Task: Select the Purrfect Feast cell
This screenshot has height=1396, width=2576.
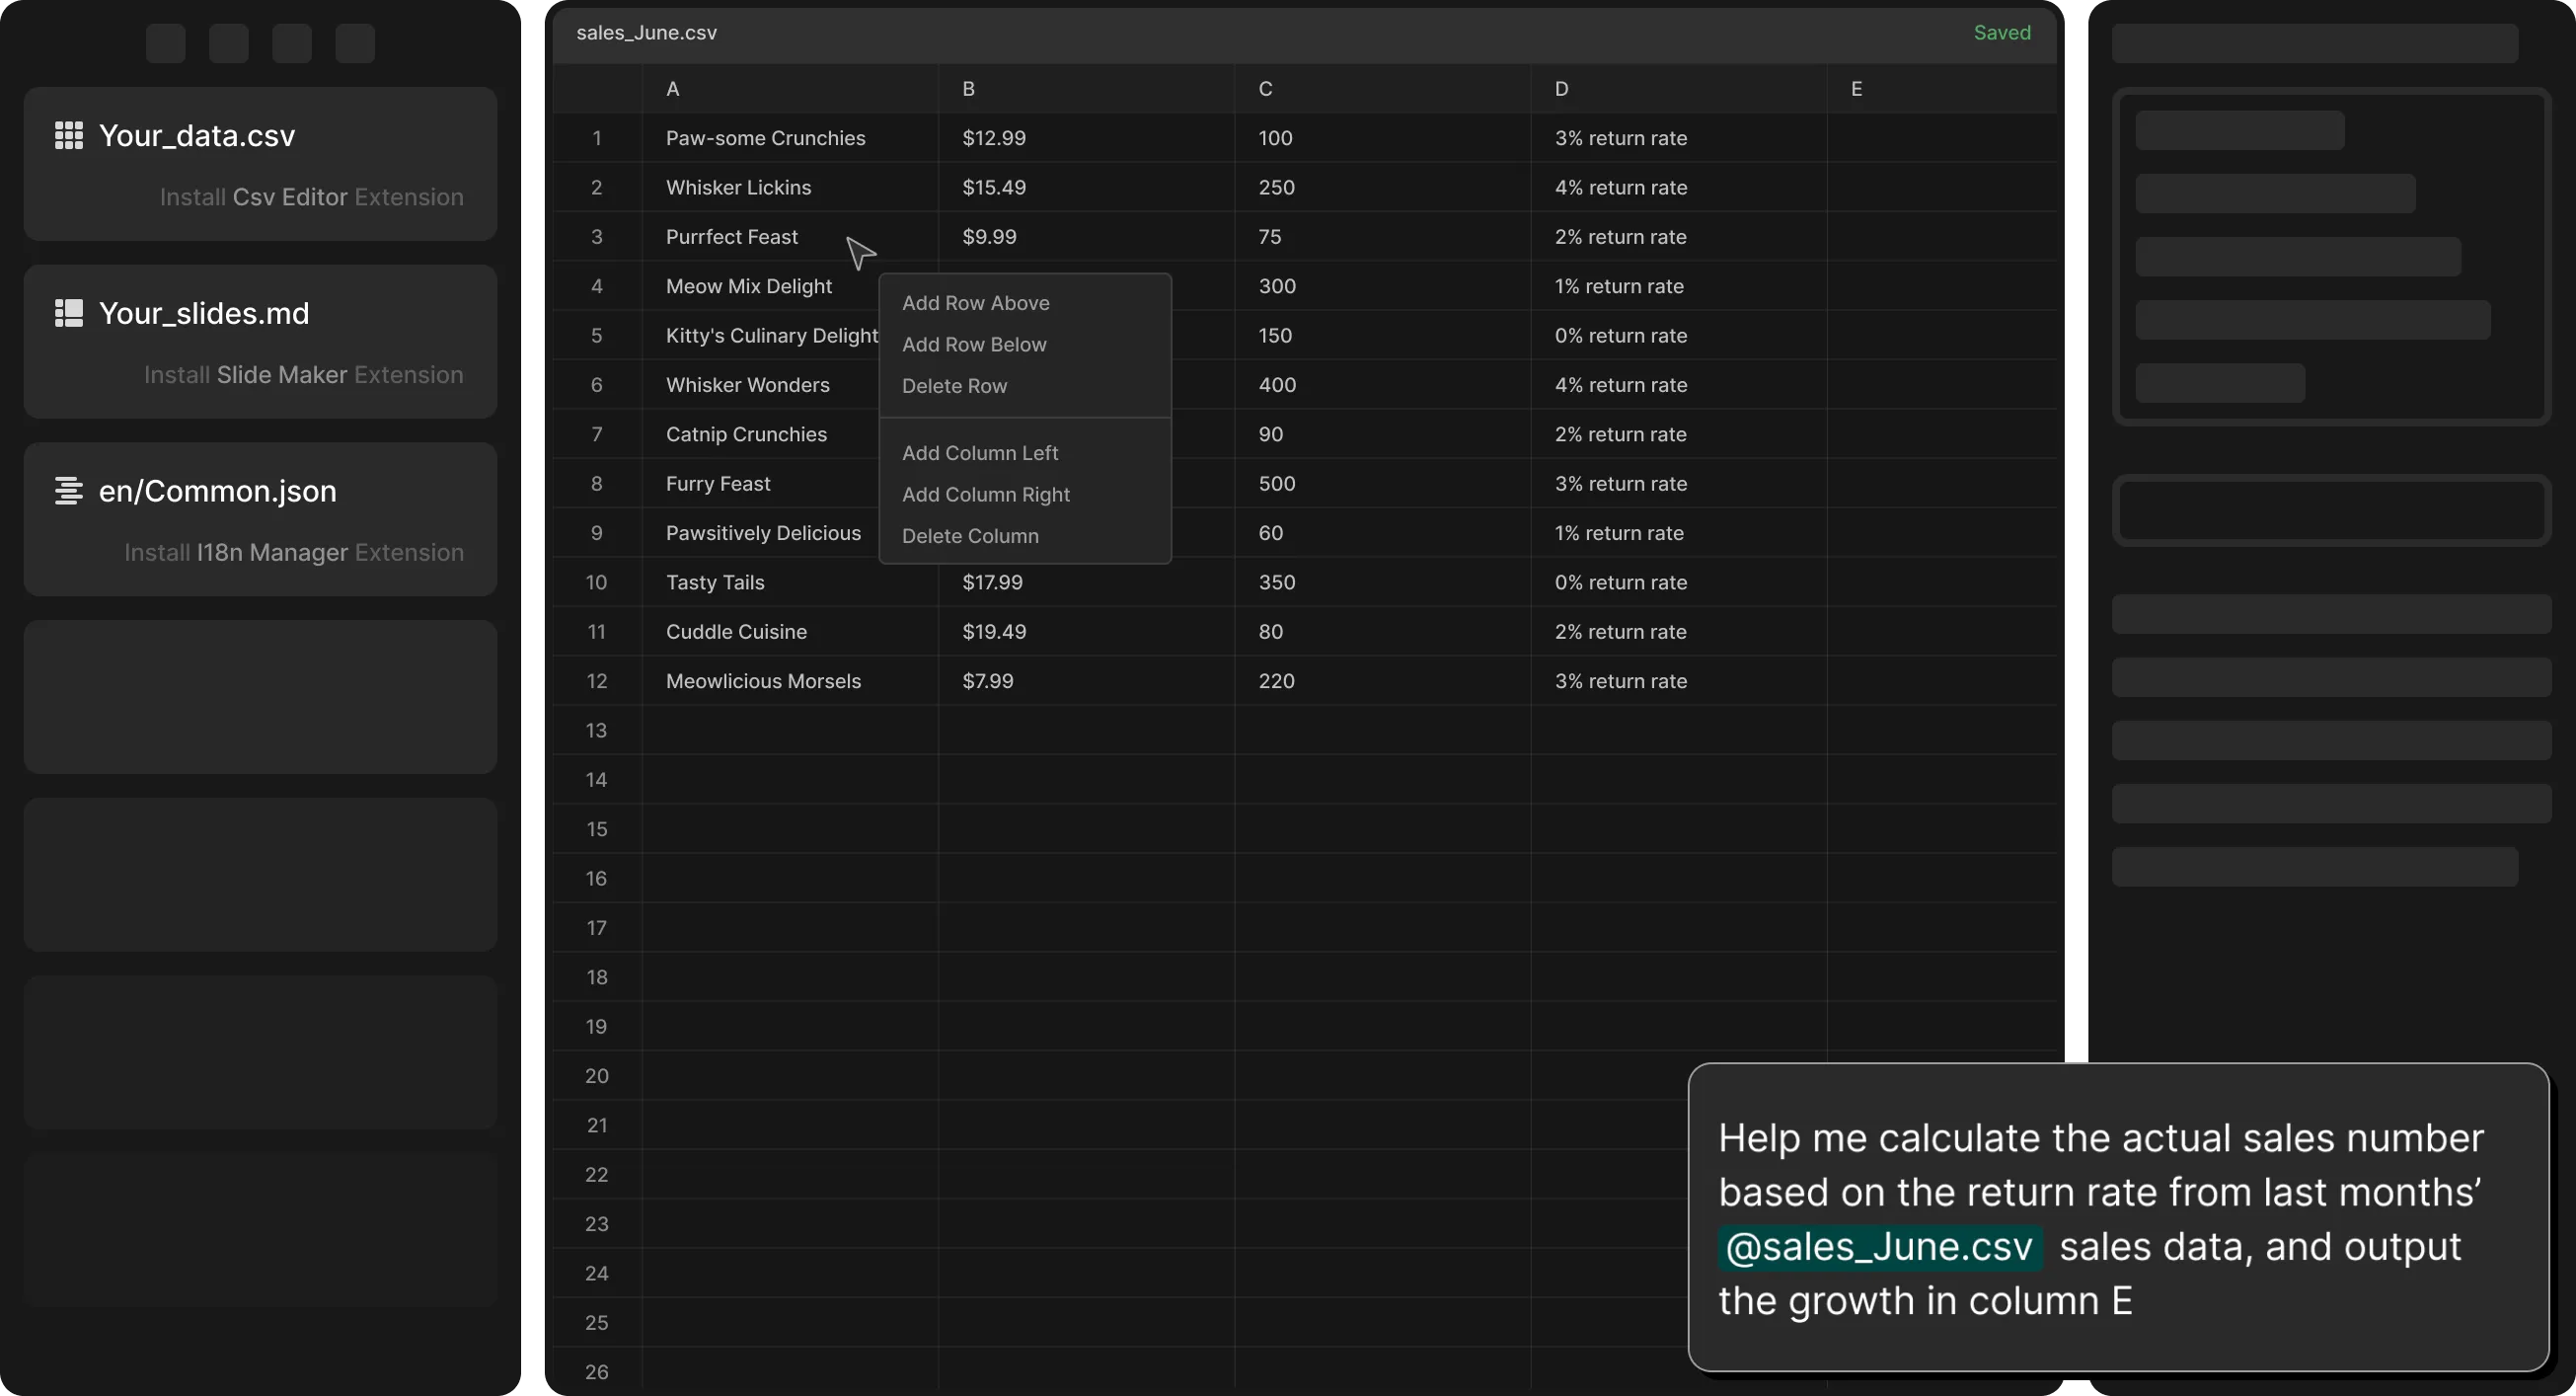Action: [789, 237]
